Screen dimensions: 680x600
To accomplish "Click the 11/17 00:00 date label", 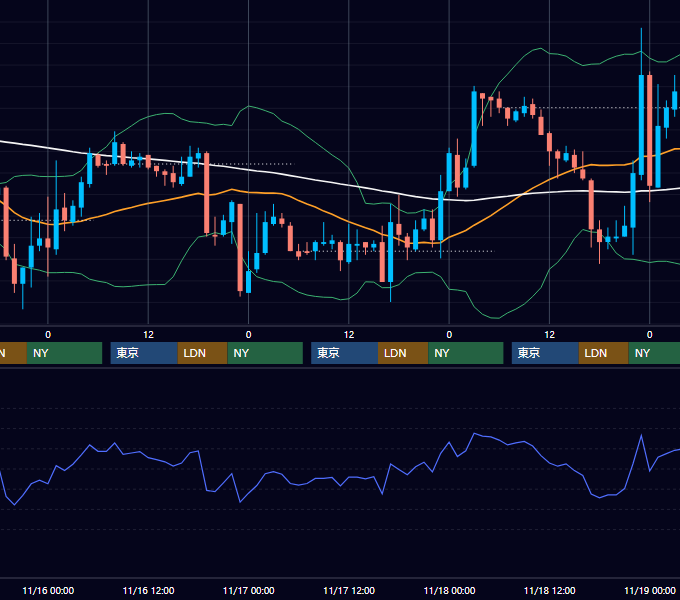I will point(248,590).
